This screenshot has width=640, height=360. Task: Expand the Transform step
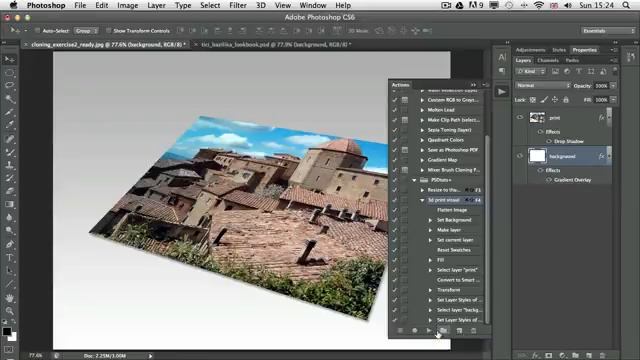coord(430,290)
